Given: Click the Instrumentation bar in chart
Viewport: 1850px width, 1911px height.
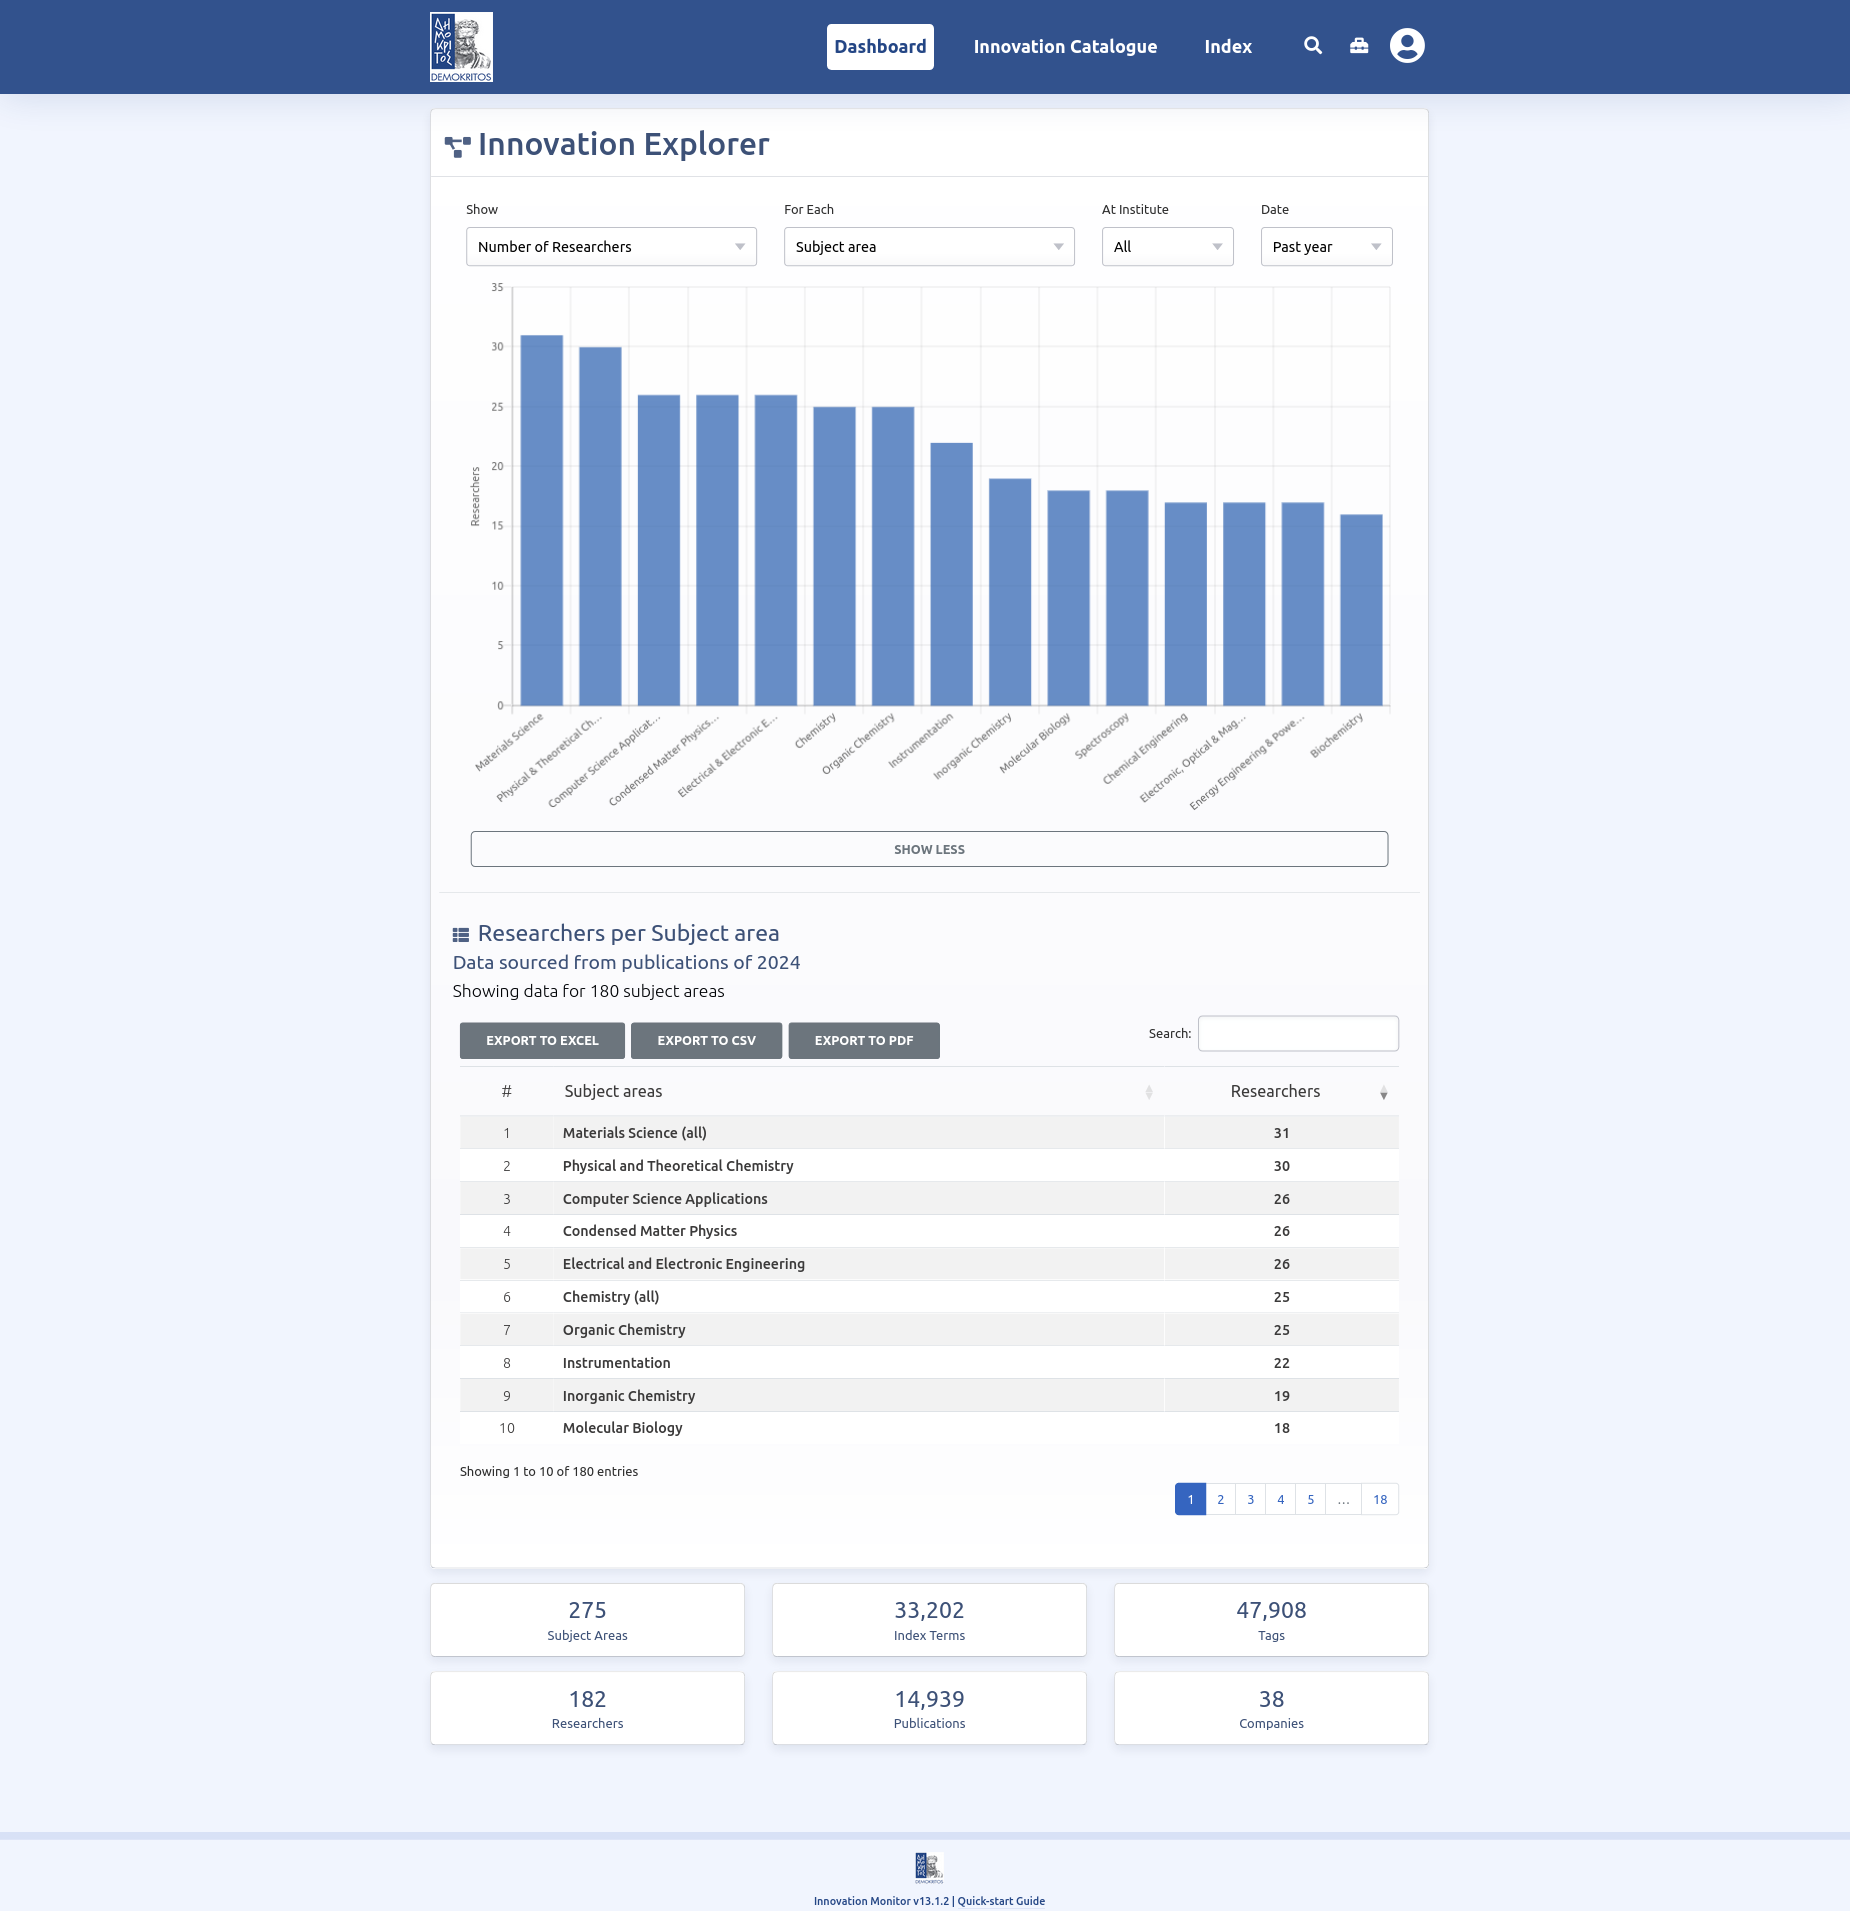Looking at the screenshot, I should tap(951, 574).
